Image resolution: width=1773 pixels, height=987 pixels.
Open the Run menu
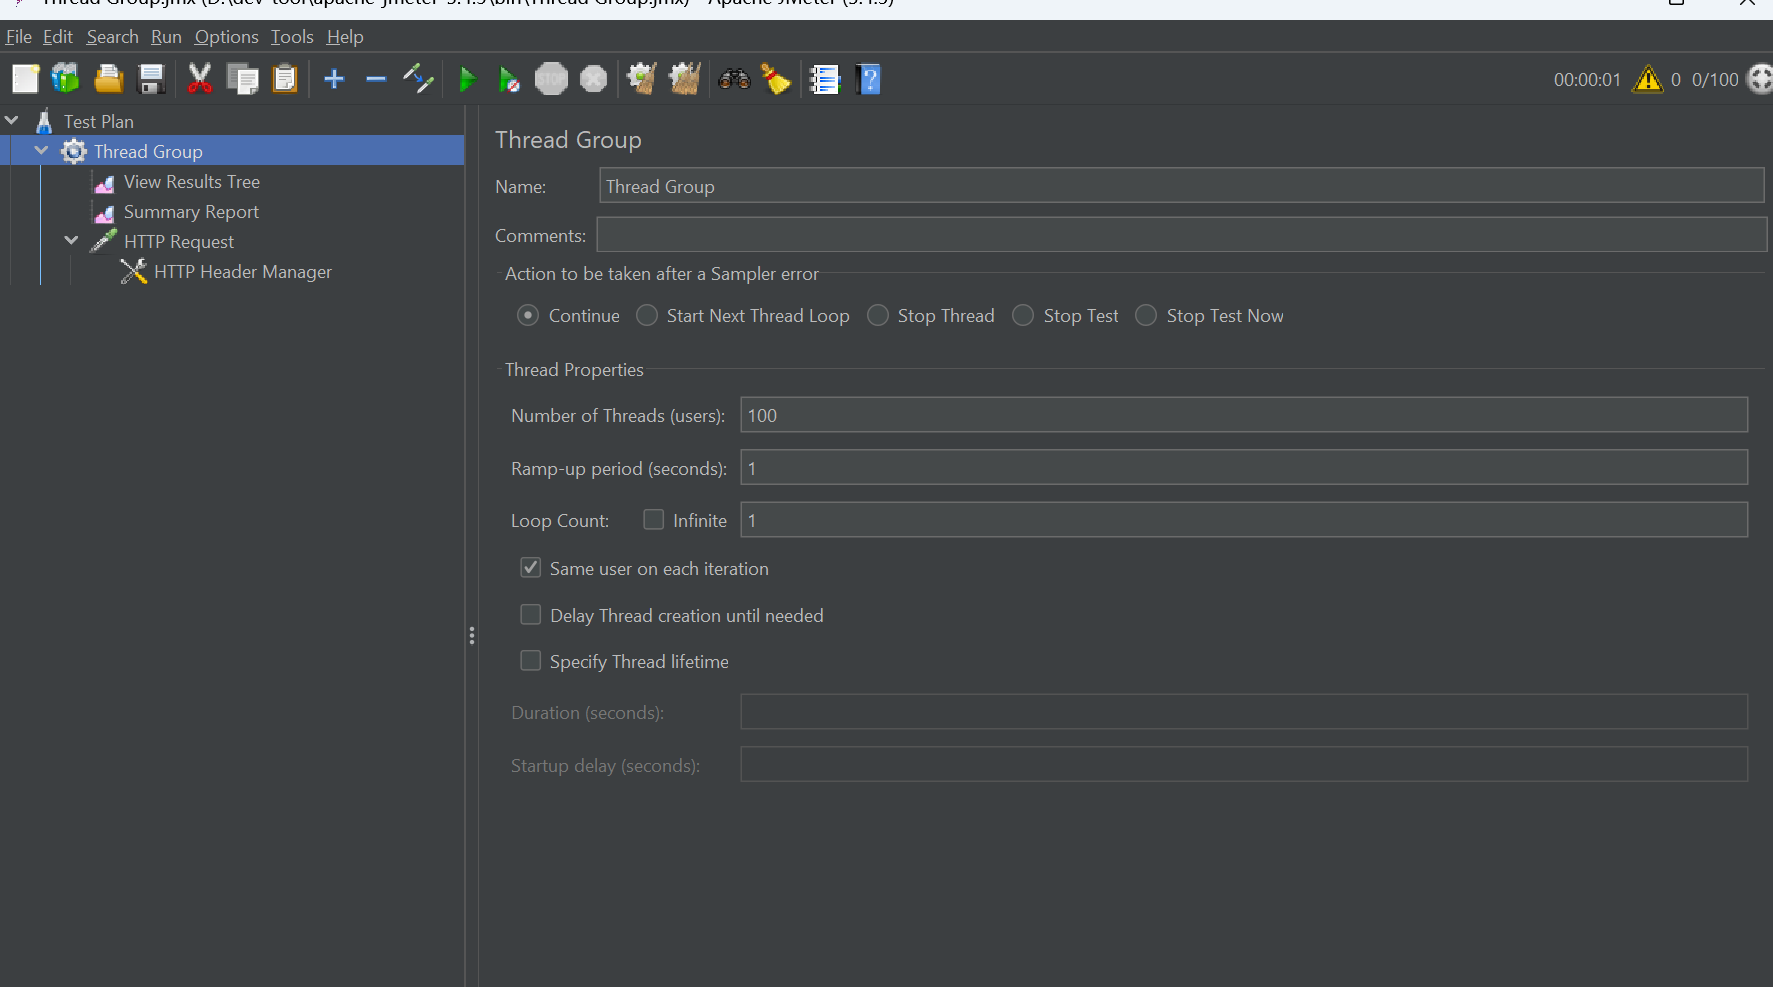point(166,37)
